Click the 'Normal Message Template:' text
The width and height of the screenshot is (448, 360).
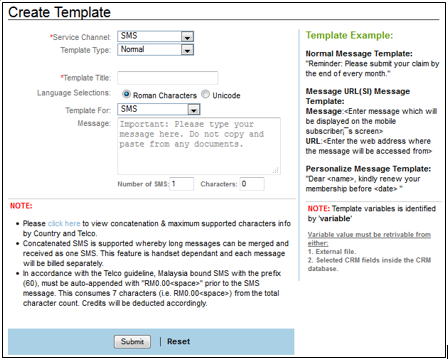(x=359, y=54)
